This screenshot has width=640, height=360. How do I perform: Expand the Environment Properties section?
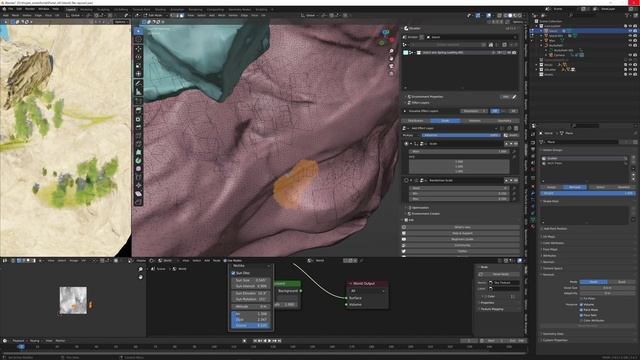click(x=427, y=97)
